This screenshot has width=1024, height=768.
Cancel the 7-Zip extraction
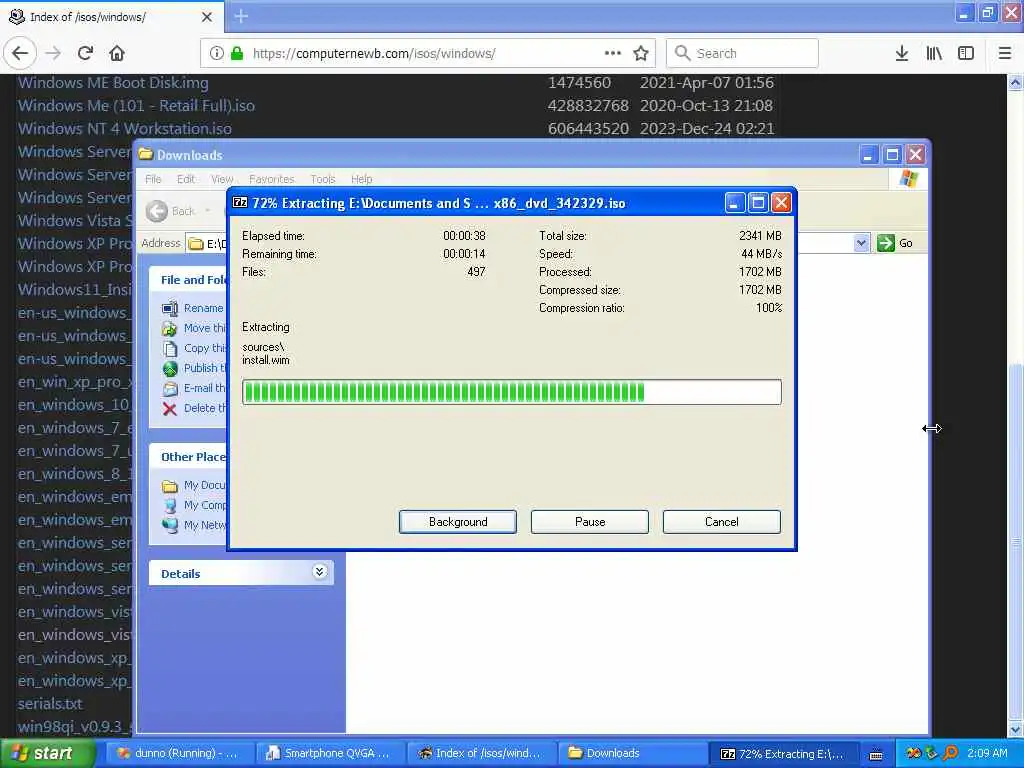click(x=722, y=522)
